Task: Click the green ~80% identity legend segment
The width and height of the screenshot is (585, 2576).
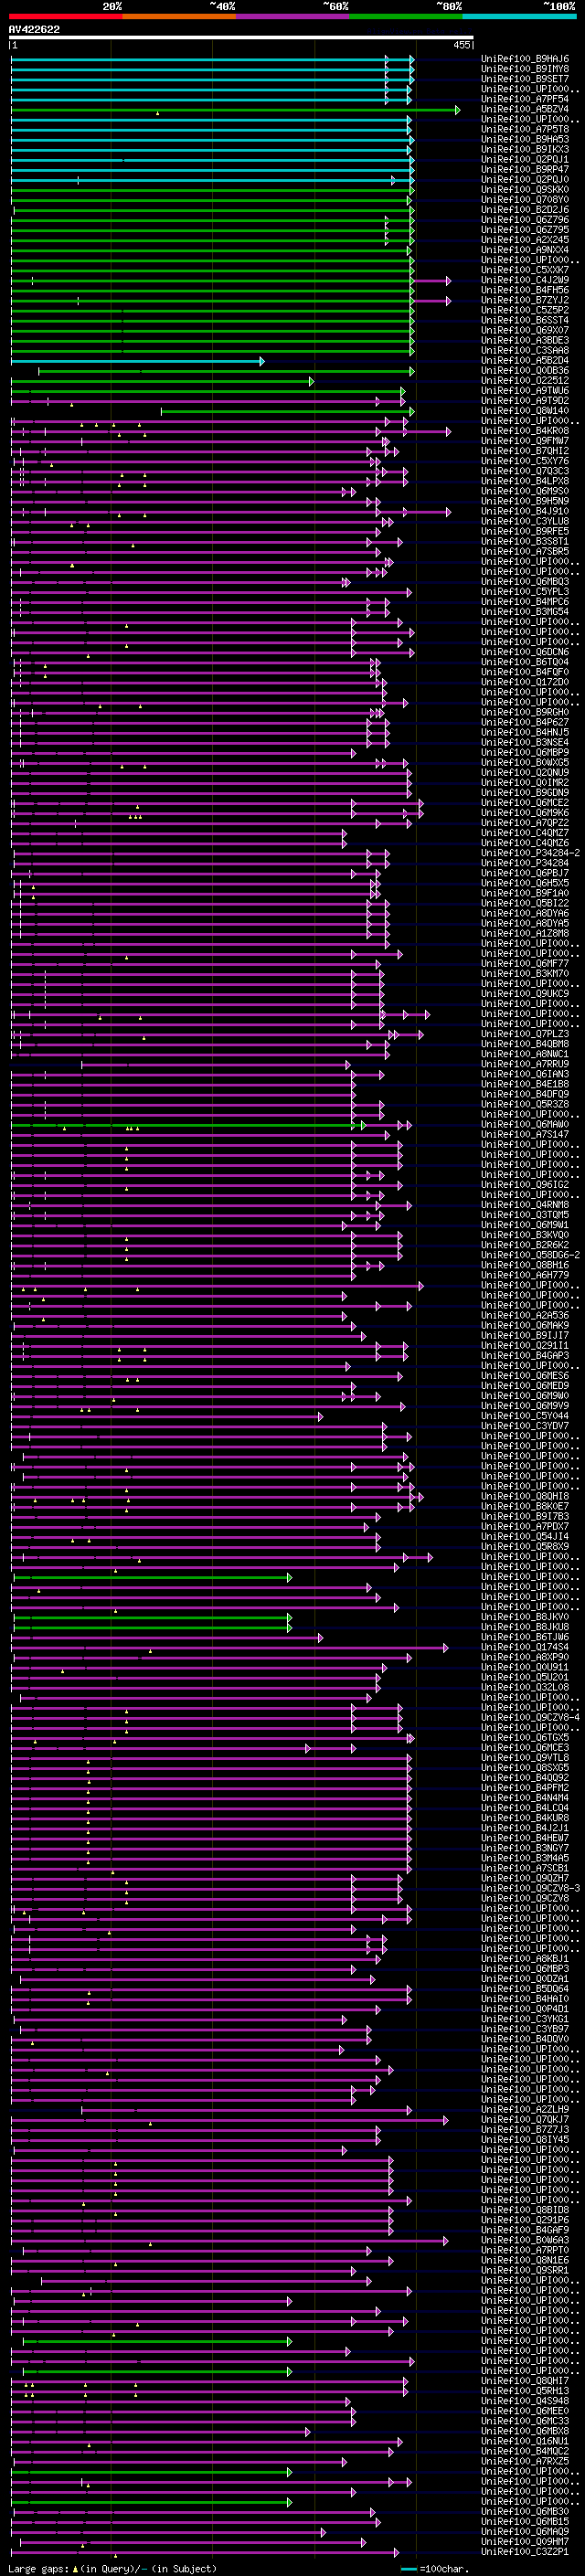Action: (405, 16)
